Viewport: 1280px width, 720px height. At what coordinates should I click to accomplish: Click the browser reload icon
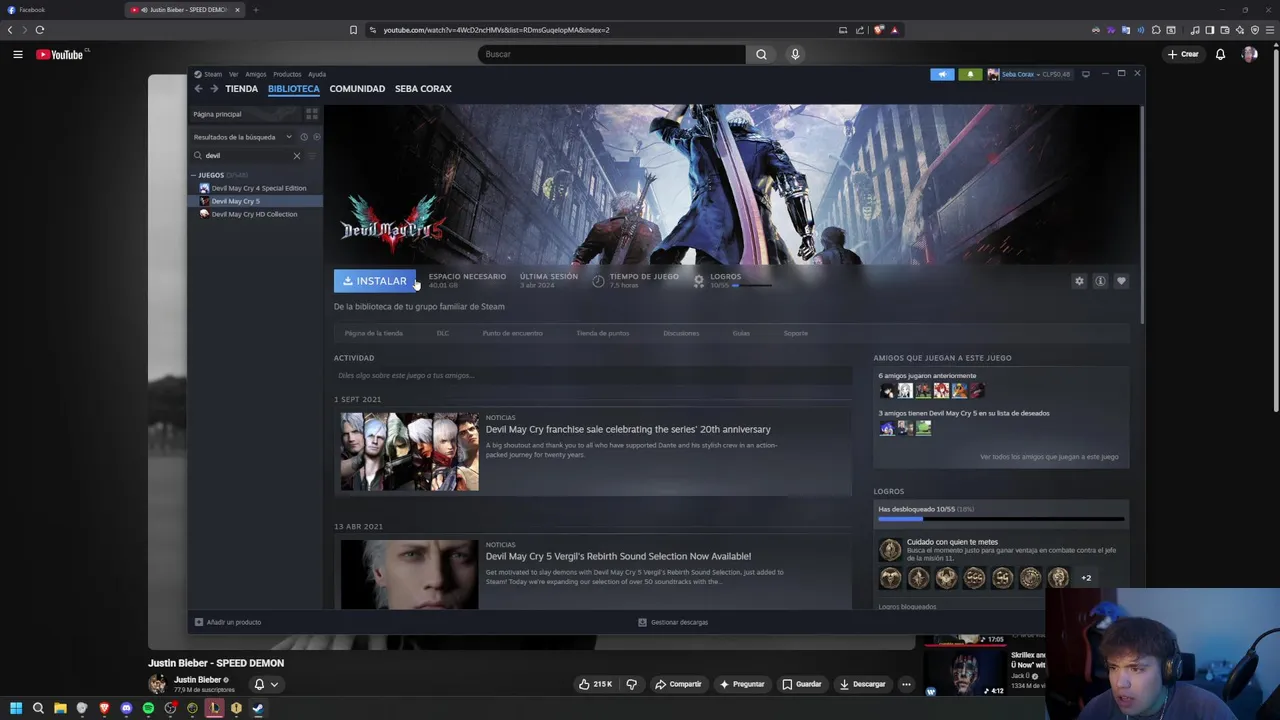(x=40, y=30)
